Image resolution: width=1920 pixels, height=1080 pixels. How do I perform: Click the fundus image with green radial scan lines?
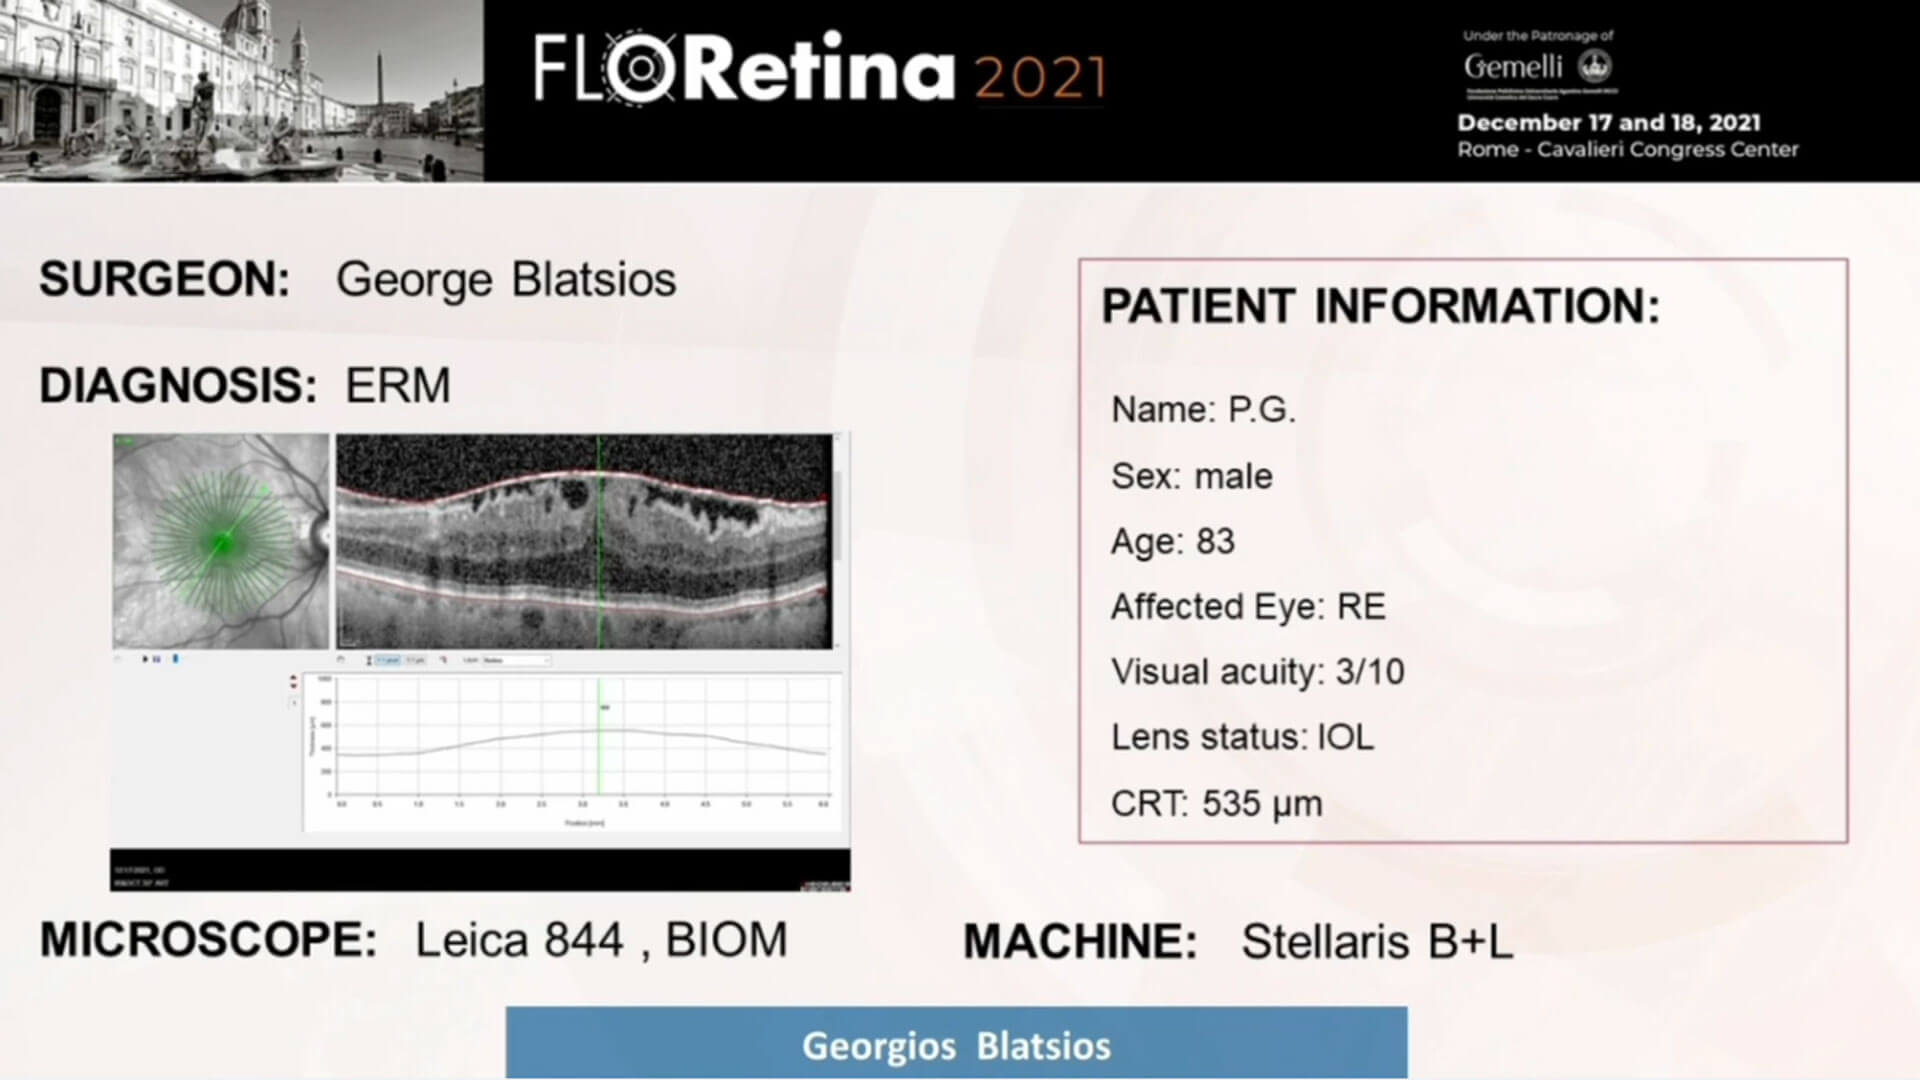tap(221, 541)
